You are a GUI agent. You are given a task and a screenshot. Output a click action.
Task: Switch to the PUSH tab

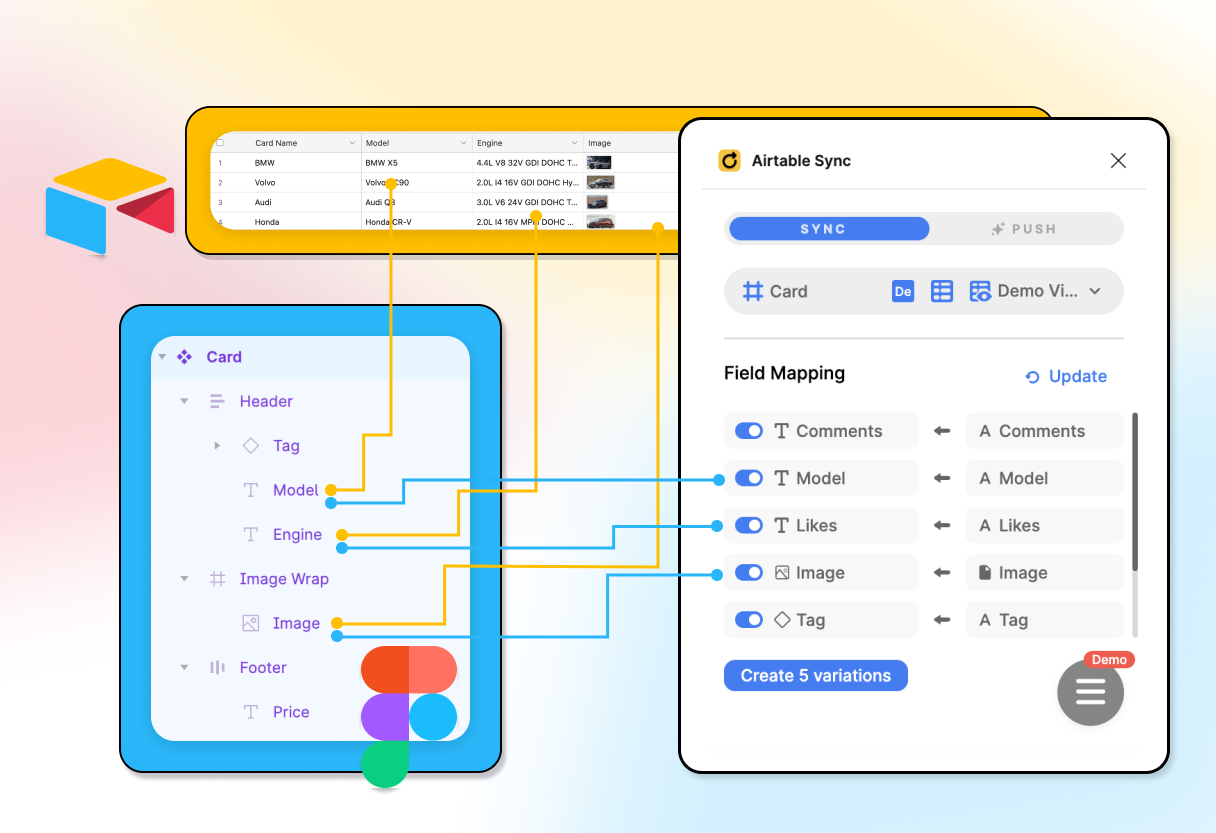(1023, 229)
